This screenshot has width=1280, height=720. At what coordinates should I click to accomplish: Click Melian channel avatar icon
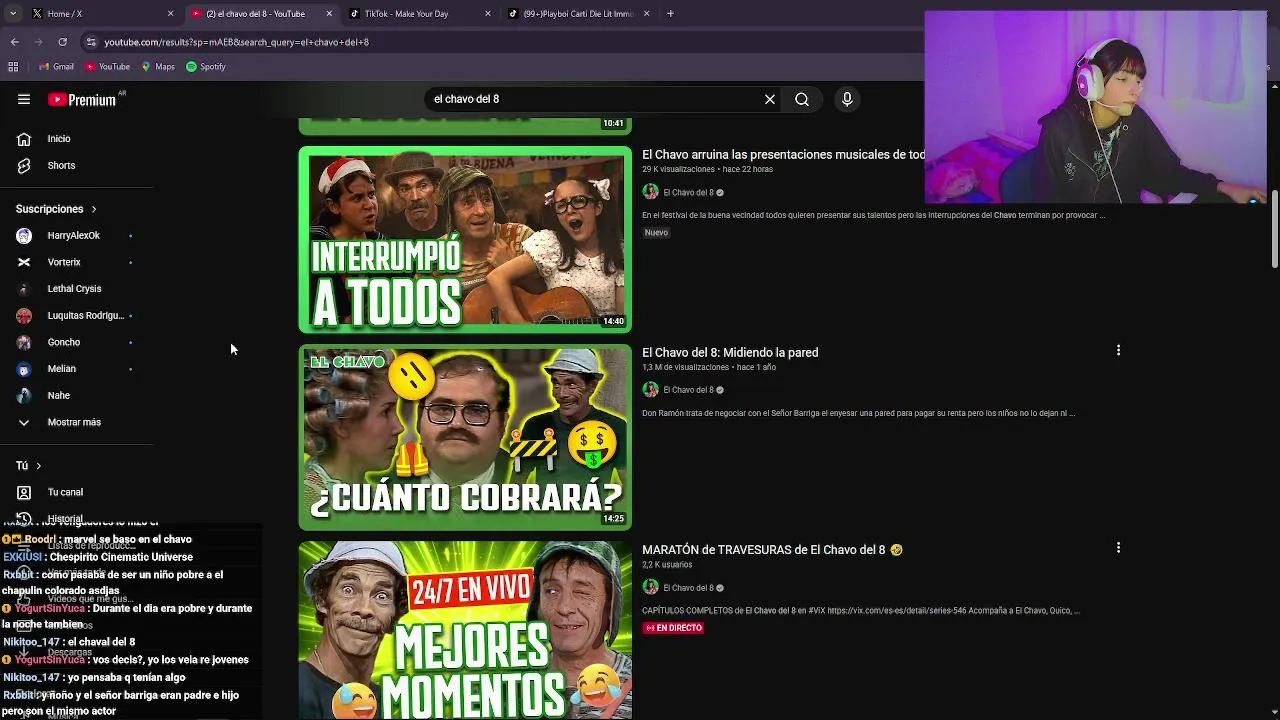tap(24, 369)
